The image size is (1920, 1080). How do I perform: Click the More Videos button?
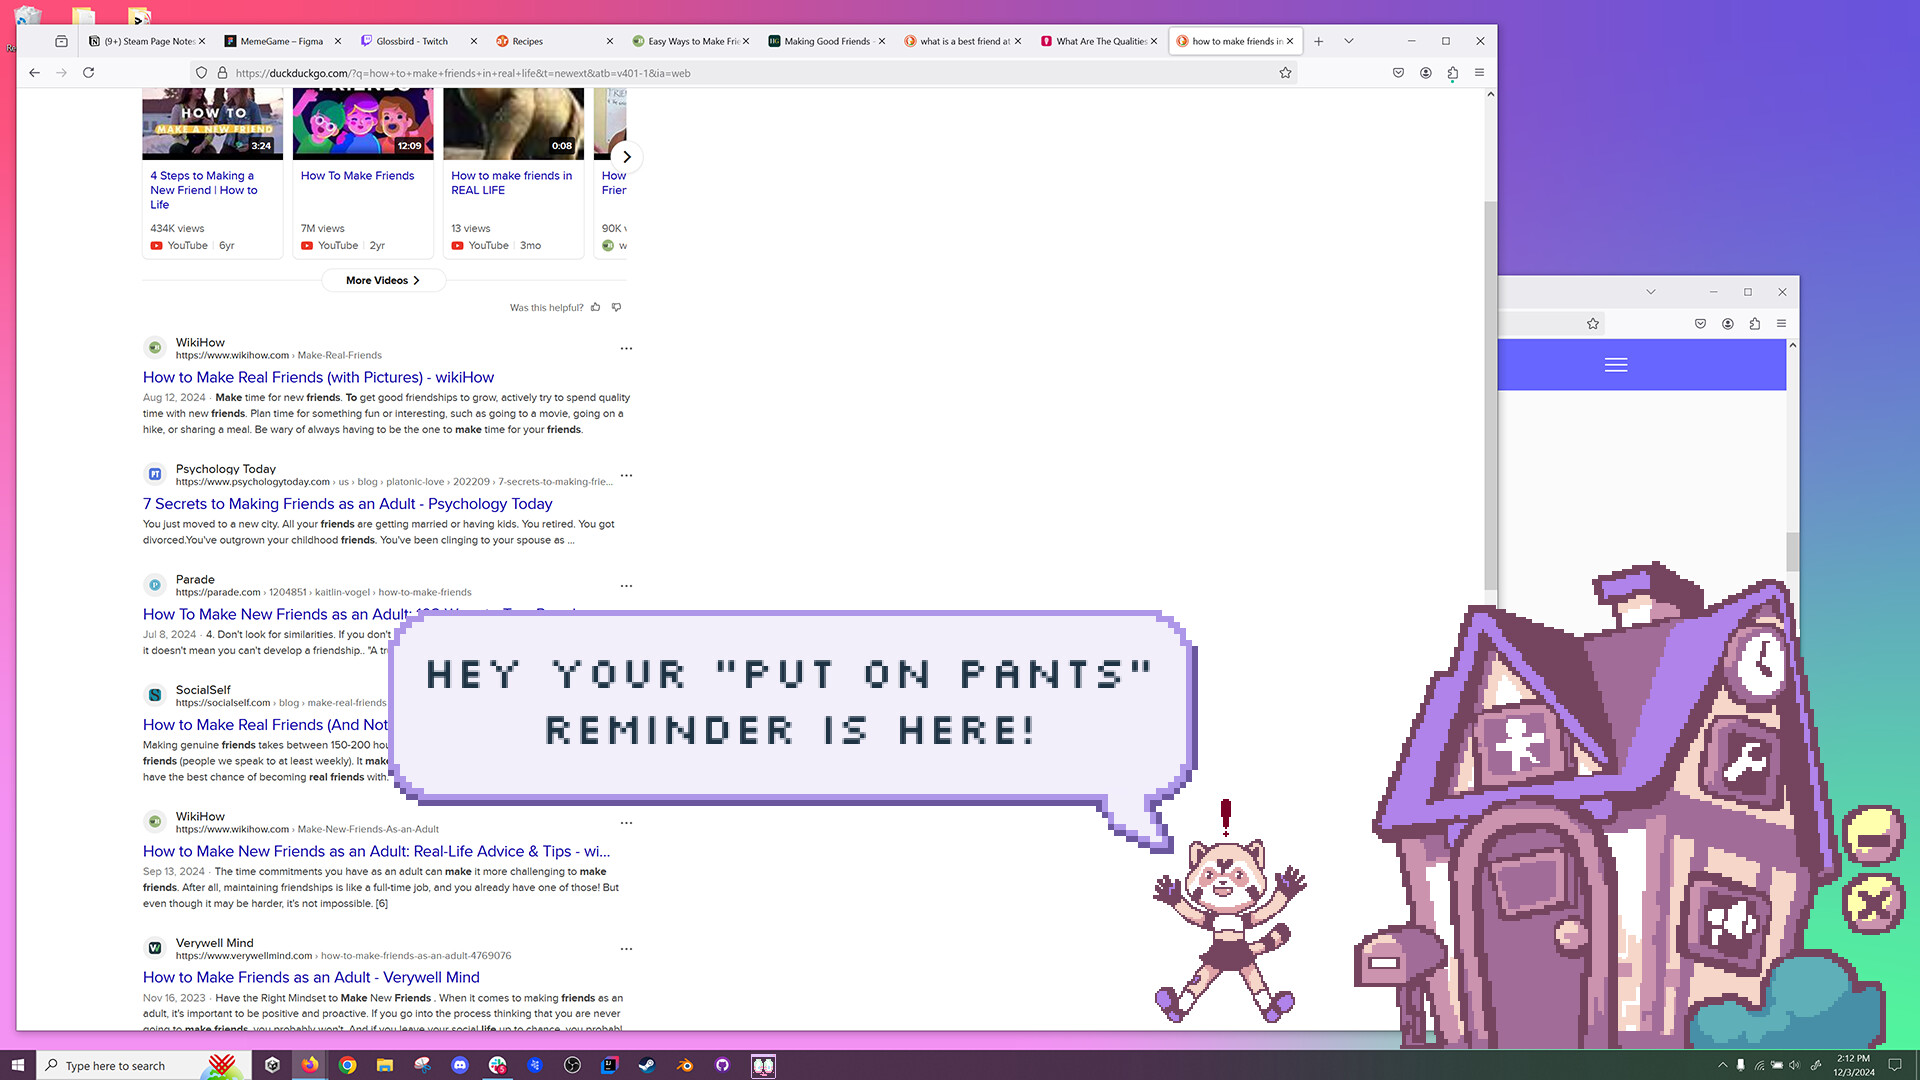pos(383,280)
